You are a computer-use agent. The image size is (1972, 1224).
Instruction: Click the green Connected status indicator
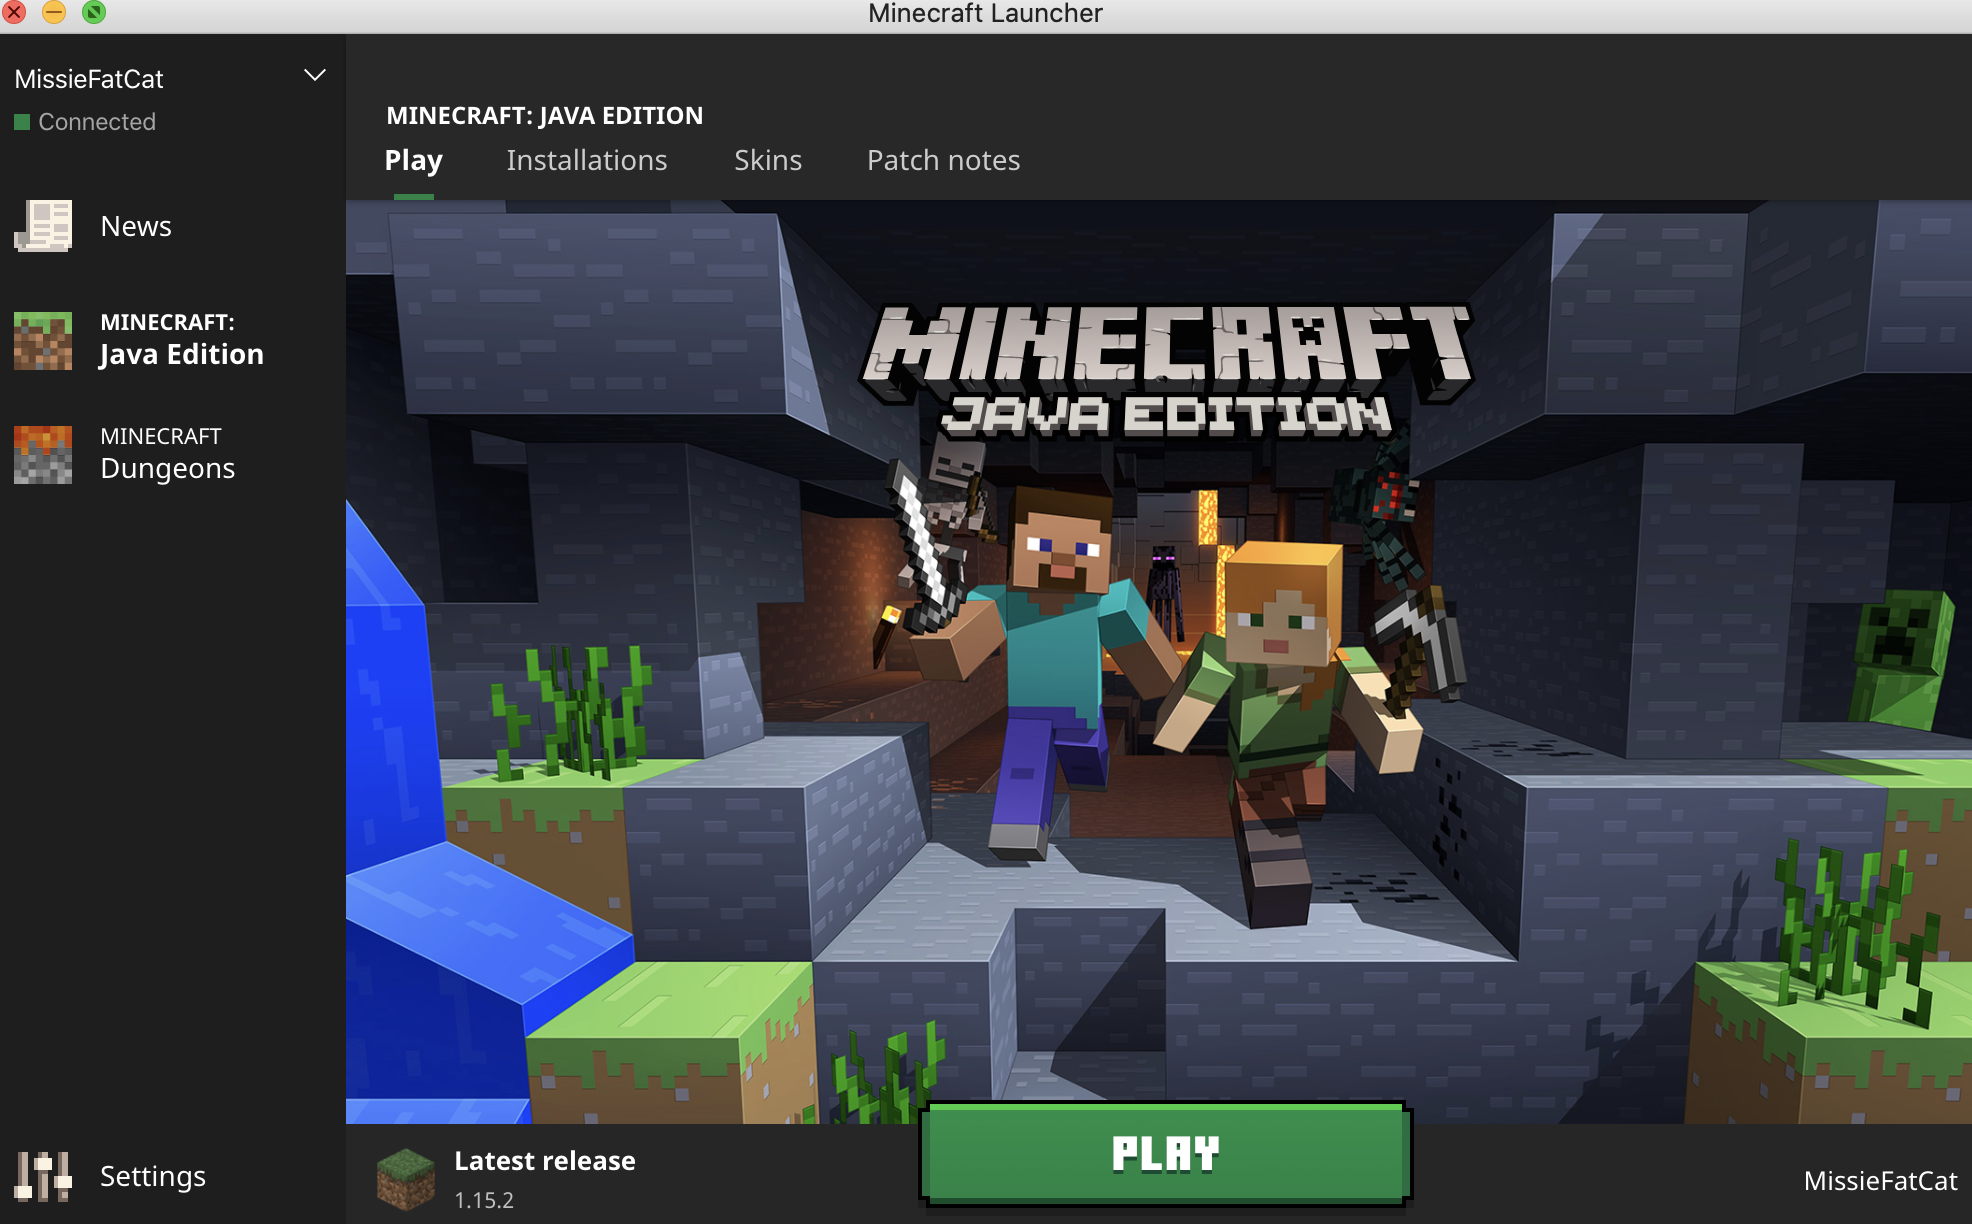click(x=22, y=122)
